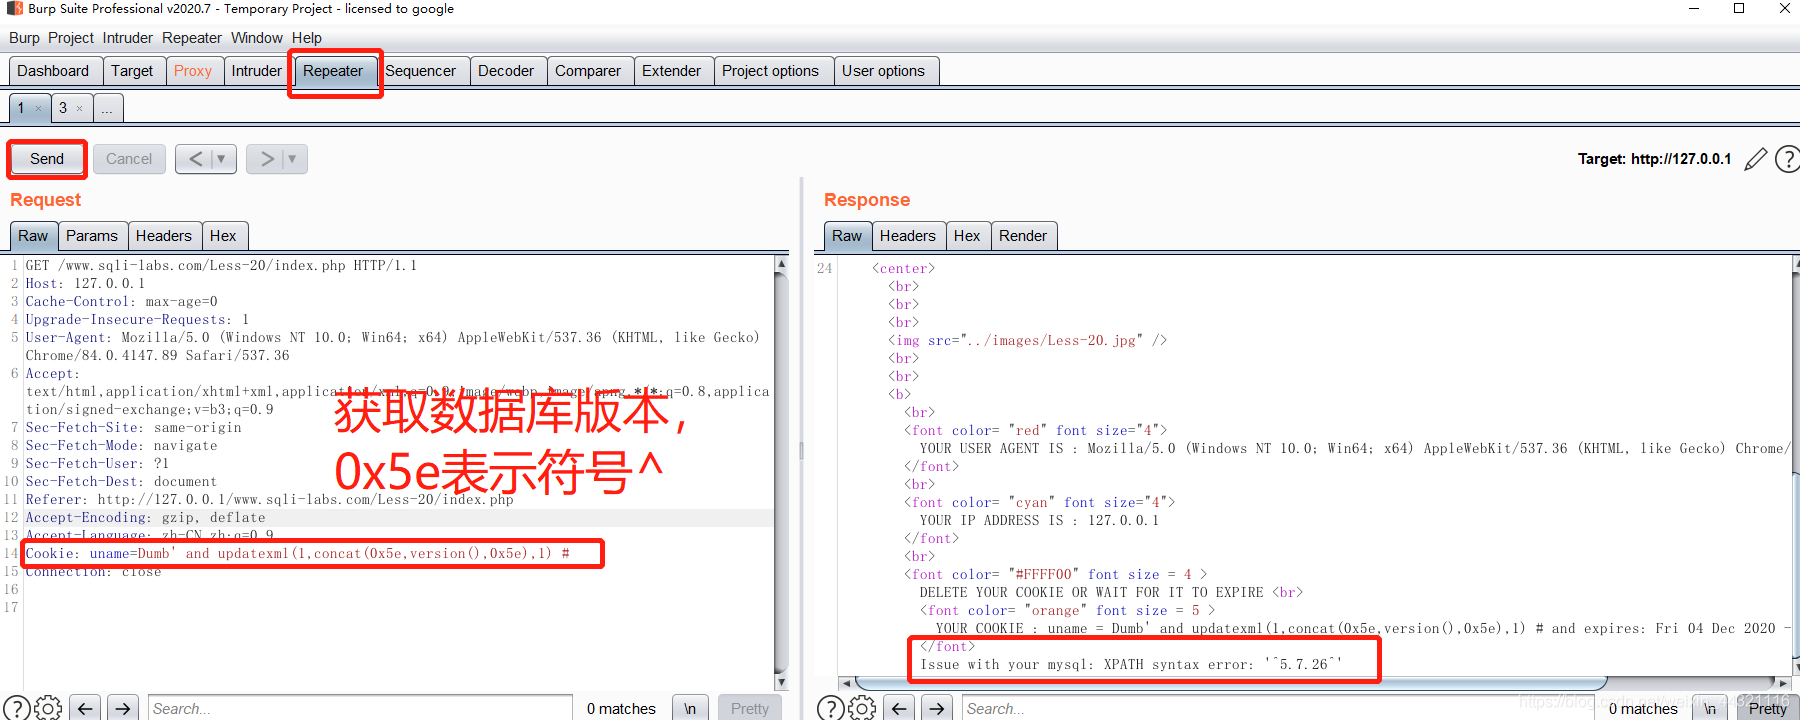1800x720 pixels.
Task: Open the Window menu
Action: point(257,38)
